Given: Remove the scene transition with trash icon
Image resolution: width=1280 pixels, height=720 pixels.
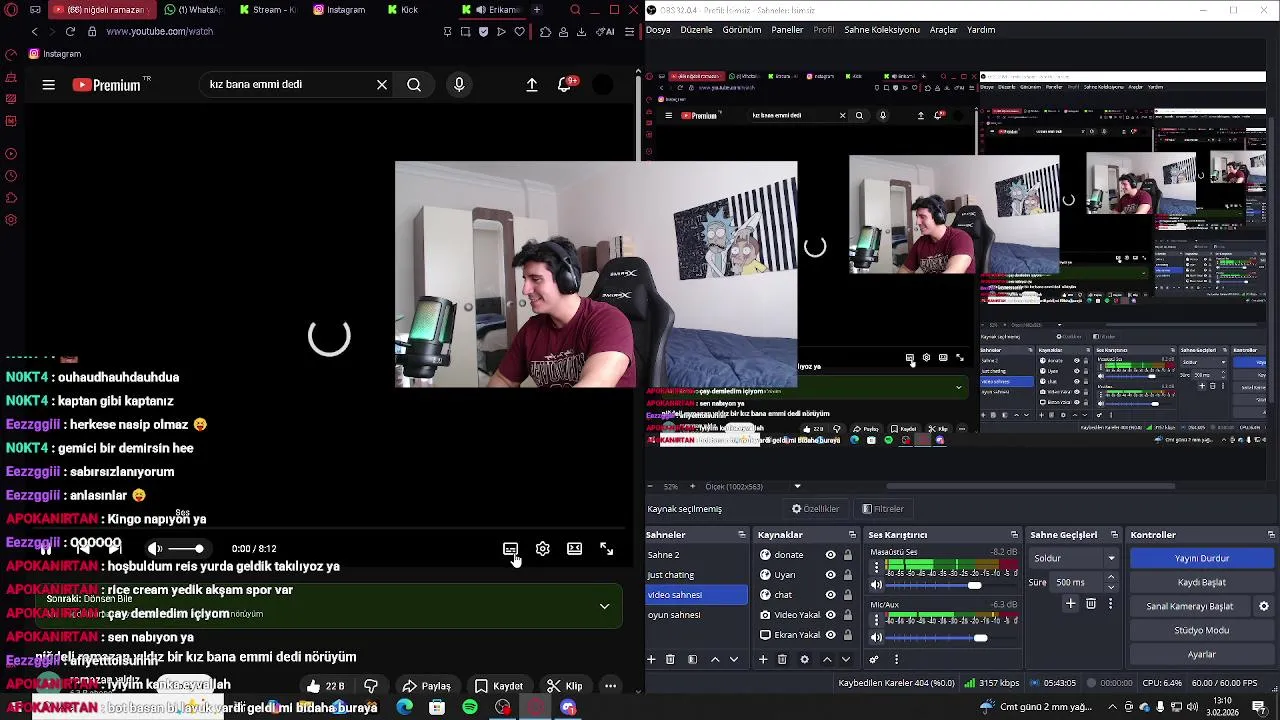Looking at the screenshot, I should click(1091, 604).
